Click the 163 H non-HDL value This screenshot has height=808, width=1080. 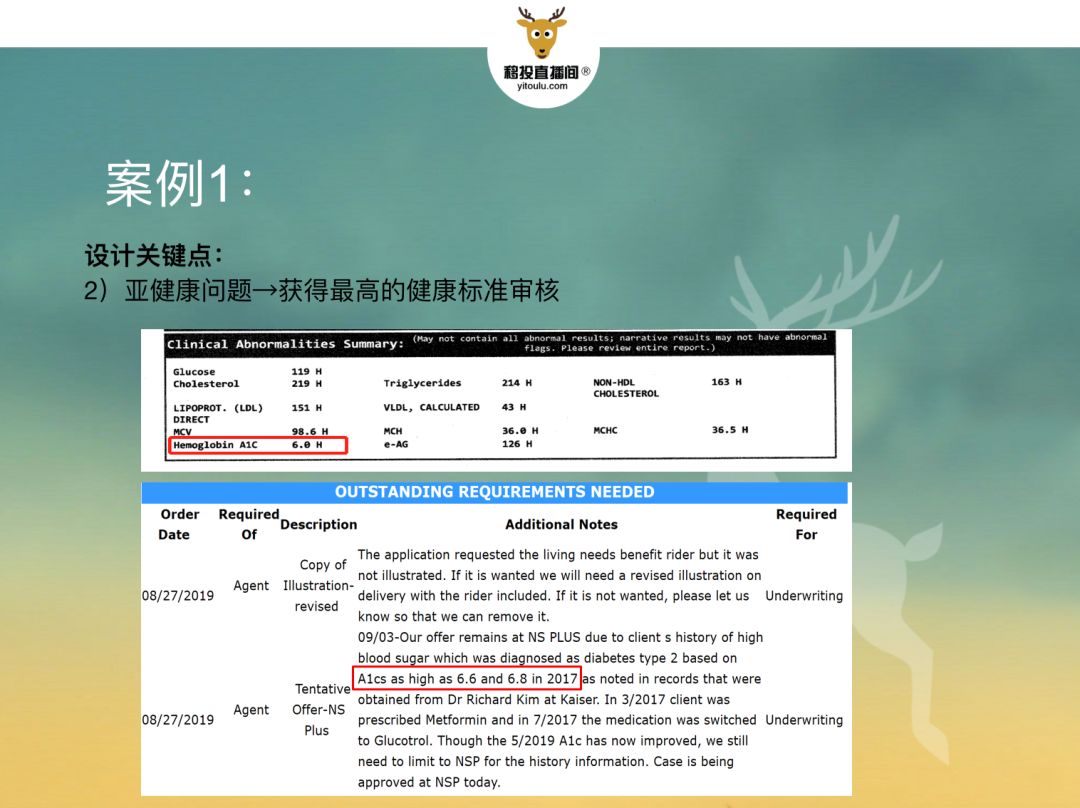coord(726,382)
